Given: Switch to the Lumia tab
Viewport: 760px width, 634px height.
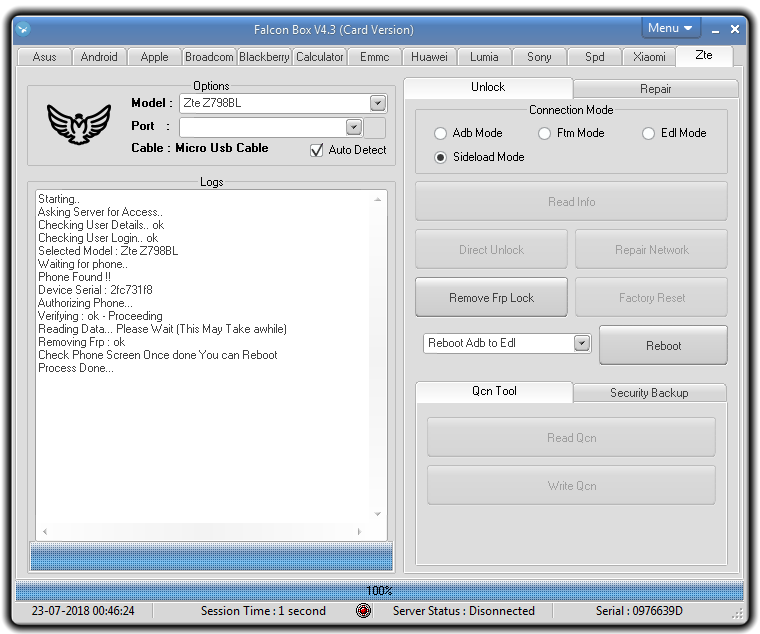Looking at the screenshot, I should [484, 57].
